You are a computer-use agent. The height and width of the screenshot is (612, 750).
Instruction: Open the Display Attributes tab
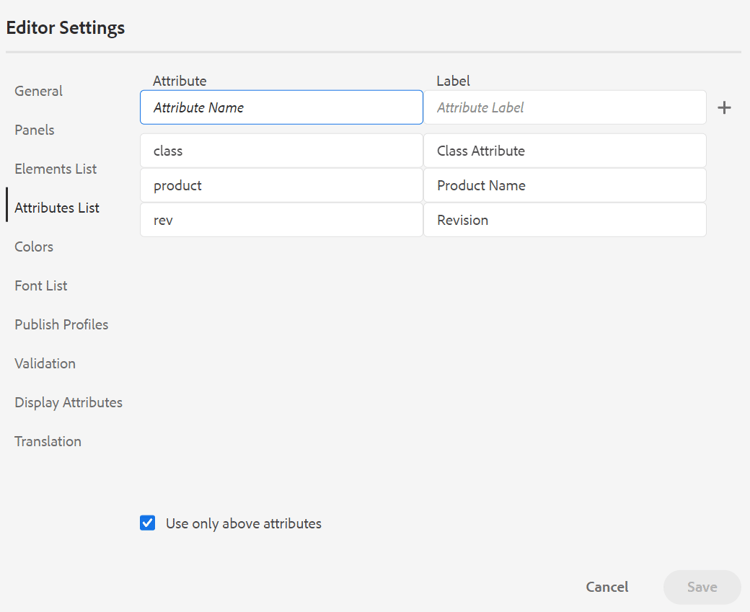69,403
